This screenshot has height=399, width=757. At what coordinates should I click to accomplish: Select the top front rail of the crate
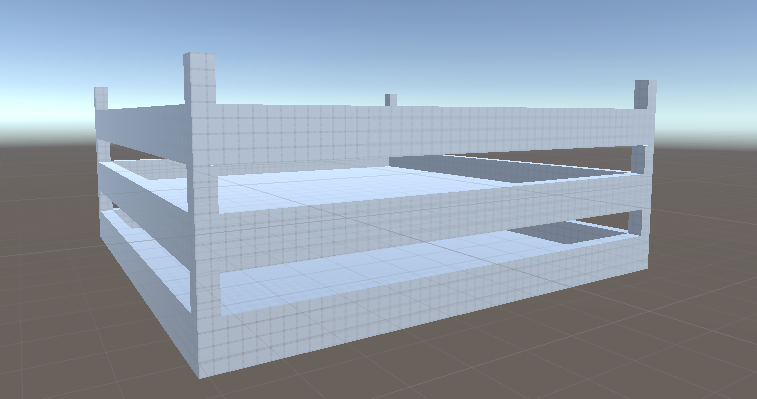coord(425,134)
